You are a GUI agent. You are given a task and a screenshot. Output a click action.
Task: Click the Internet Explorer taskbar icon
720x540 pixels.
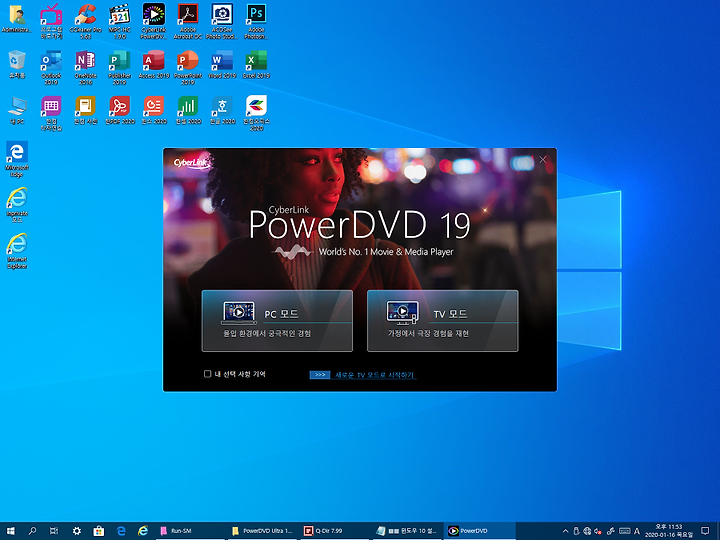click(x=143, y=531)
